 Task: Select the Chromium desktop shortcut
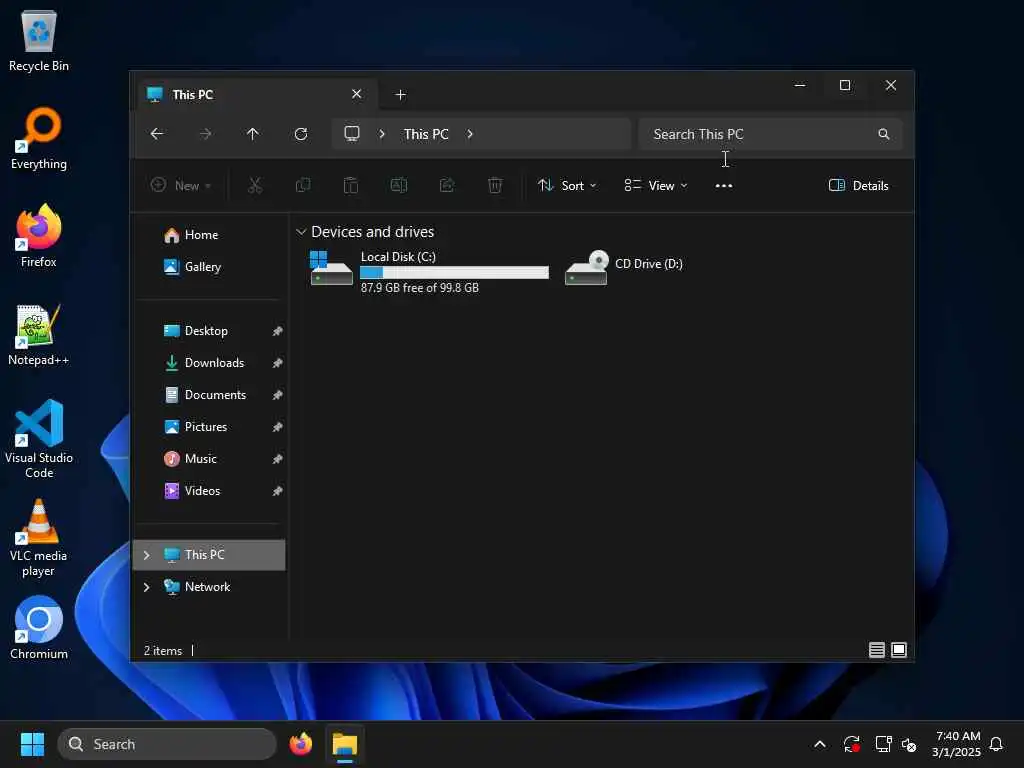39,628
